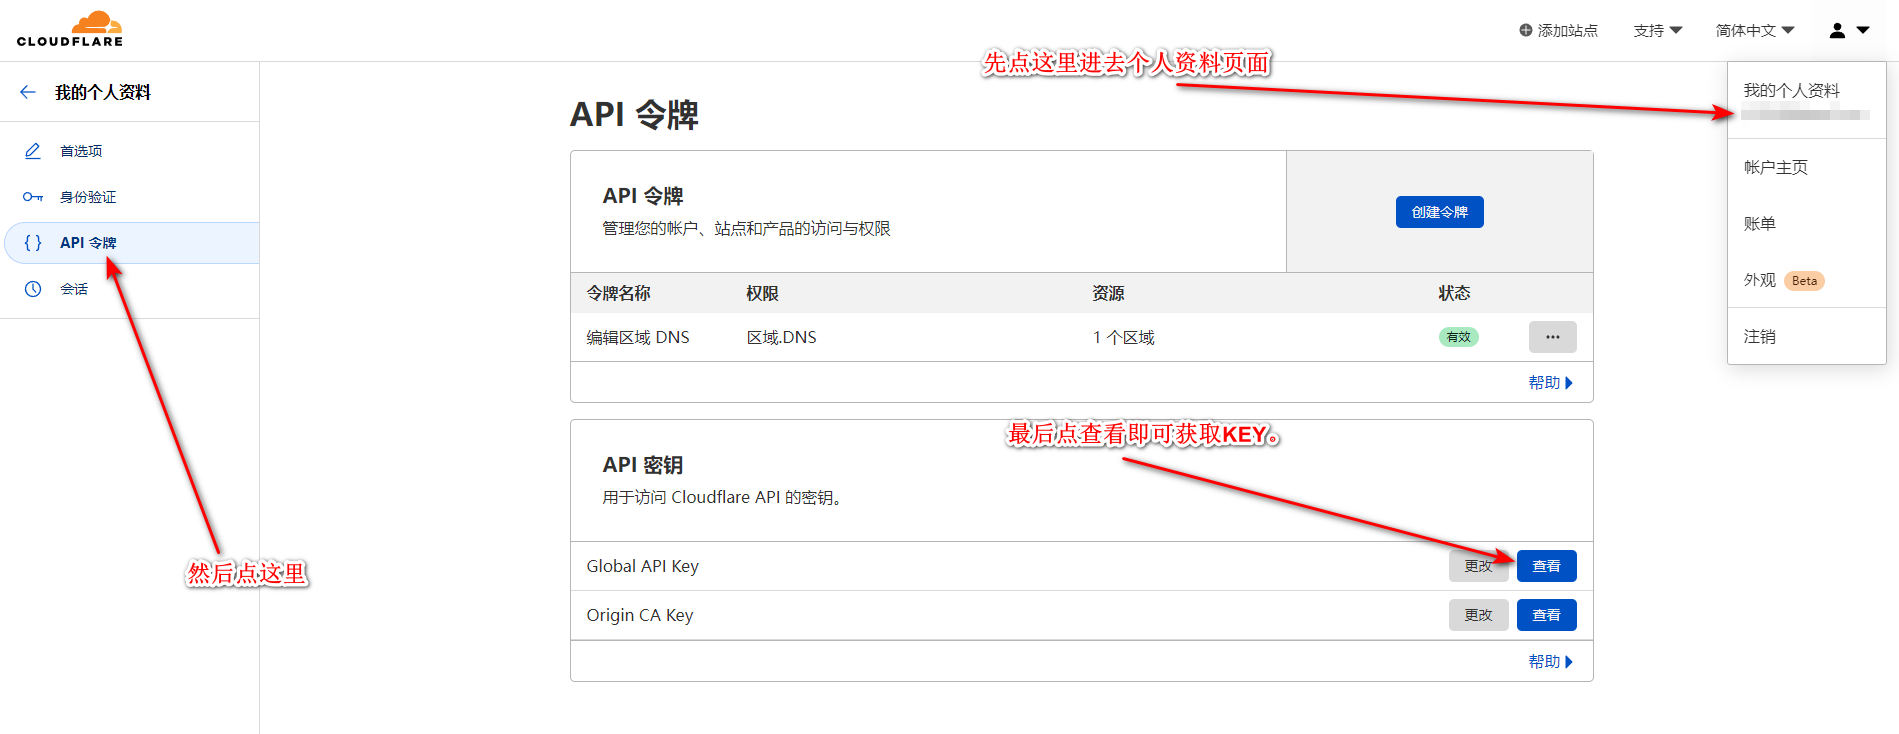Click the key icon beside 身份验证
Image resolution: width=1899 pixels, height=734 pixels.
click(x=33, y=197)
